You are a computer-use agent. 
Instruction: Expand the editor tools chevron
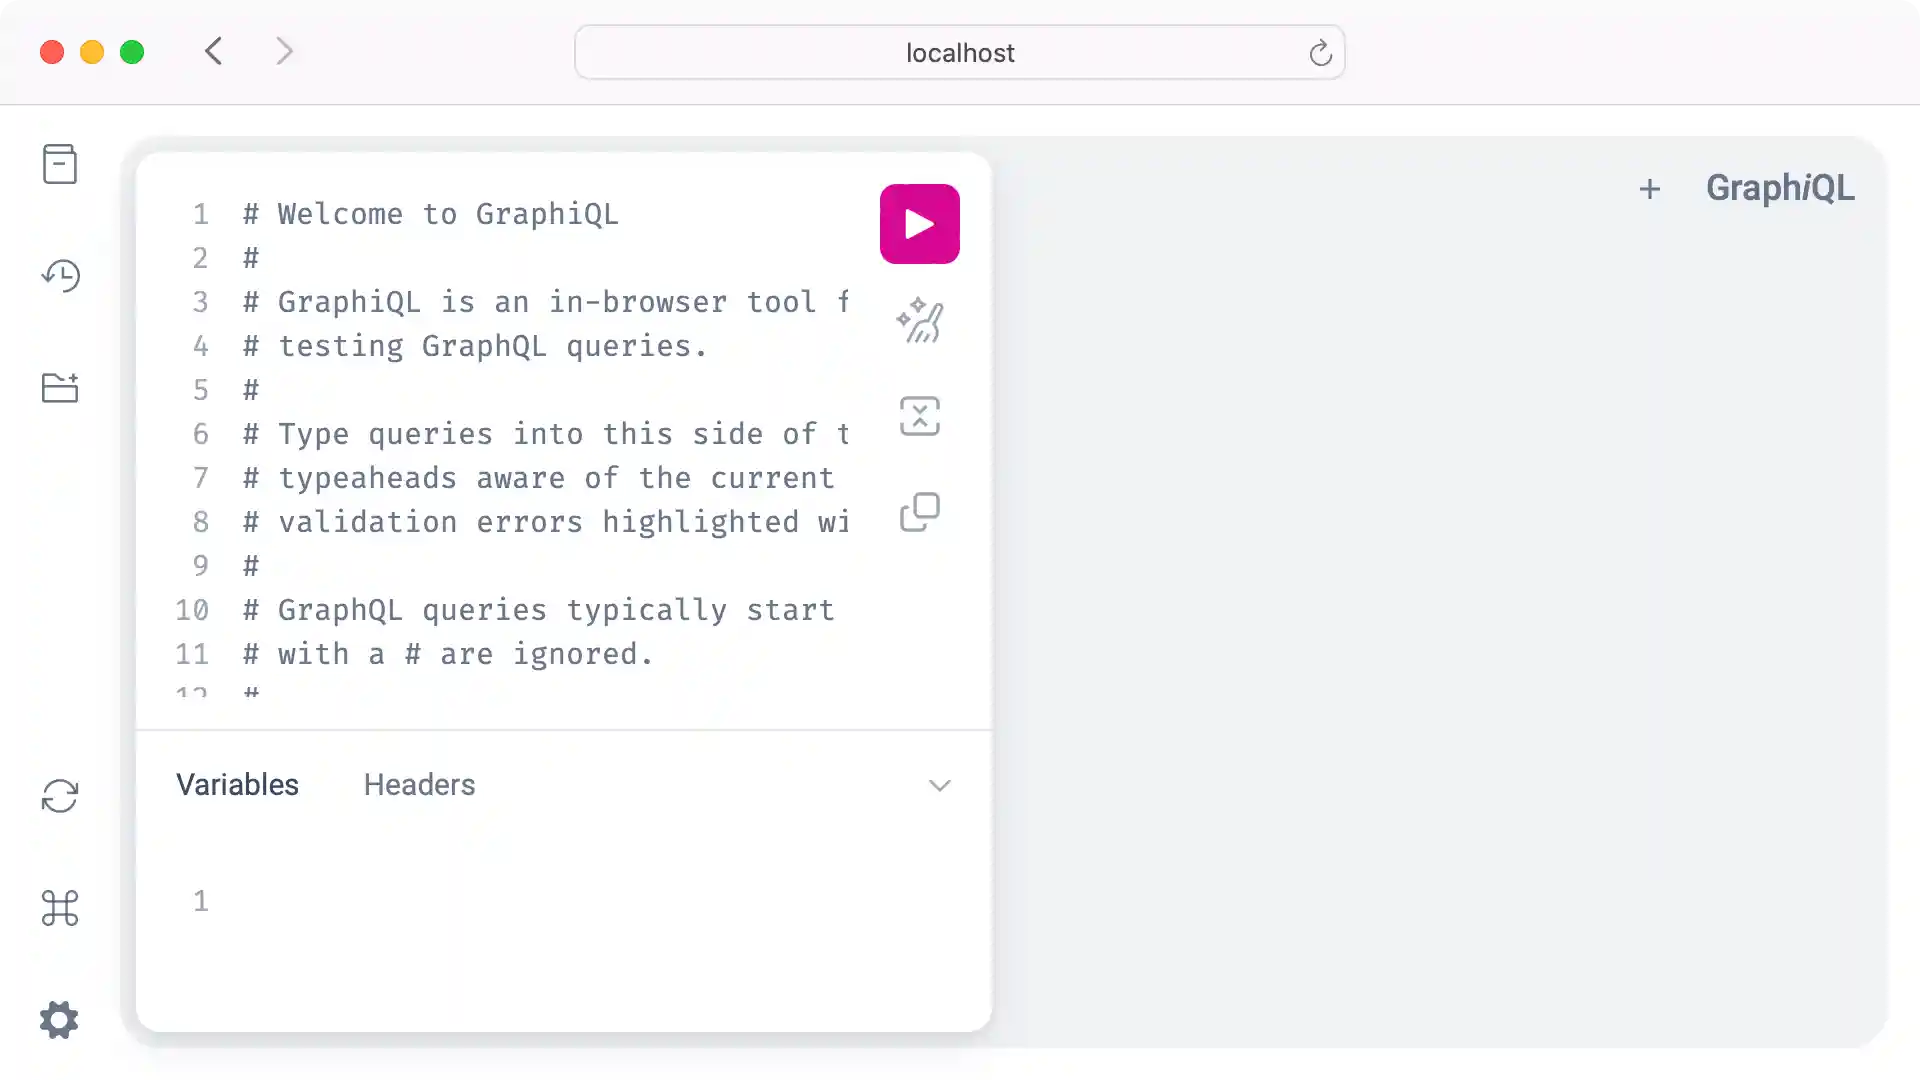coord(939,785)
